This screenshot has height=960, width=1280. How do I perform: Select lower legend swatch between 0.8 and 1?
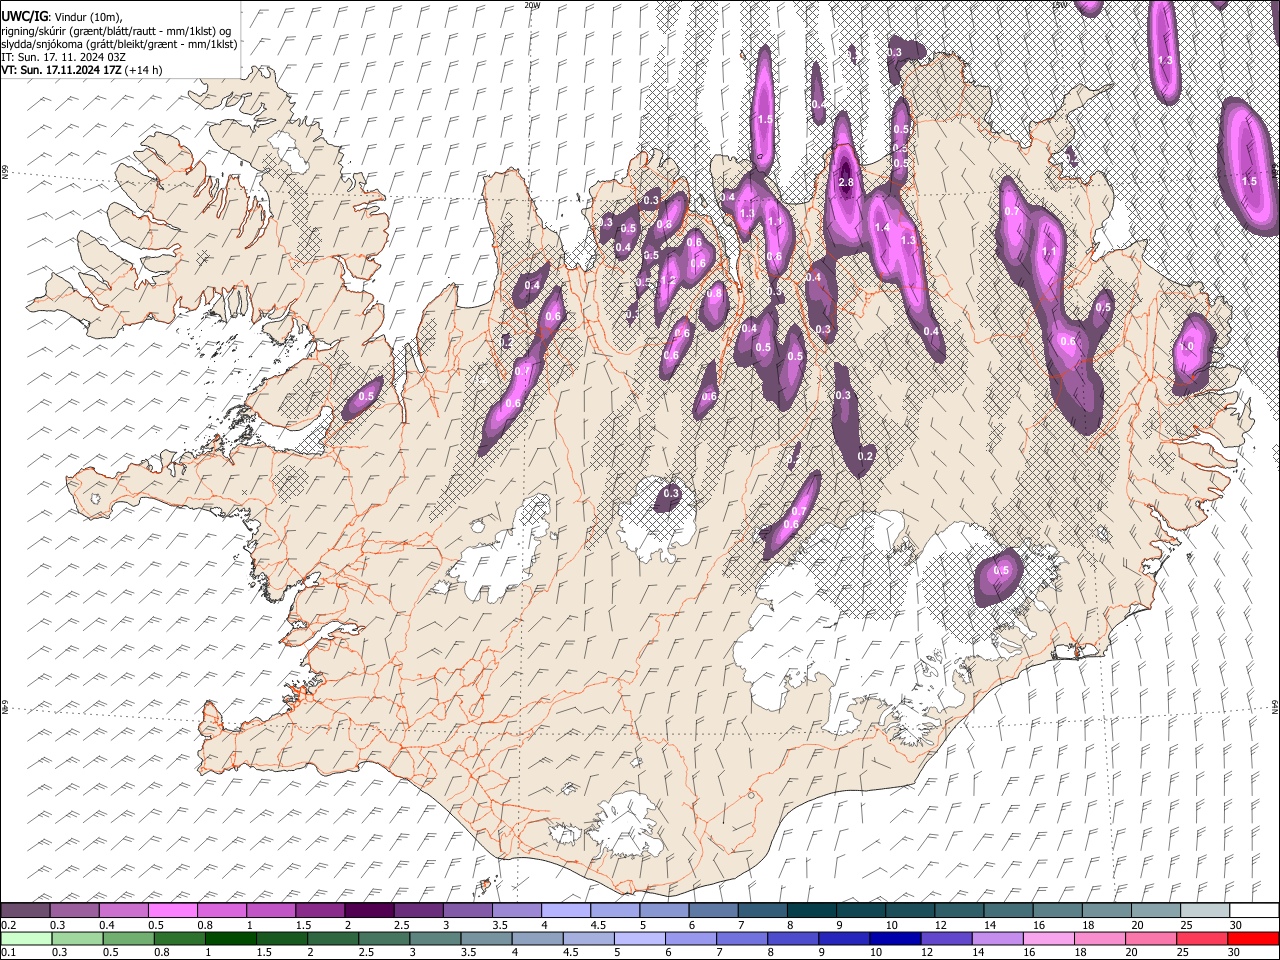182,938
